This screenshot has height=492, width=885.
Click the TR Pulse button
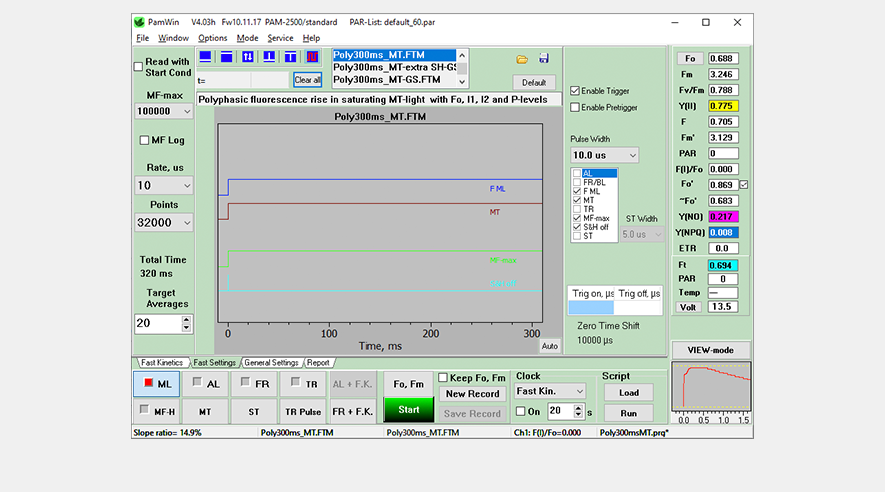(x=303, y=411)
